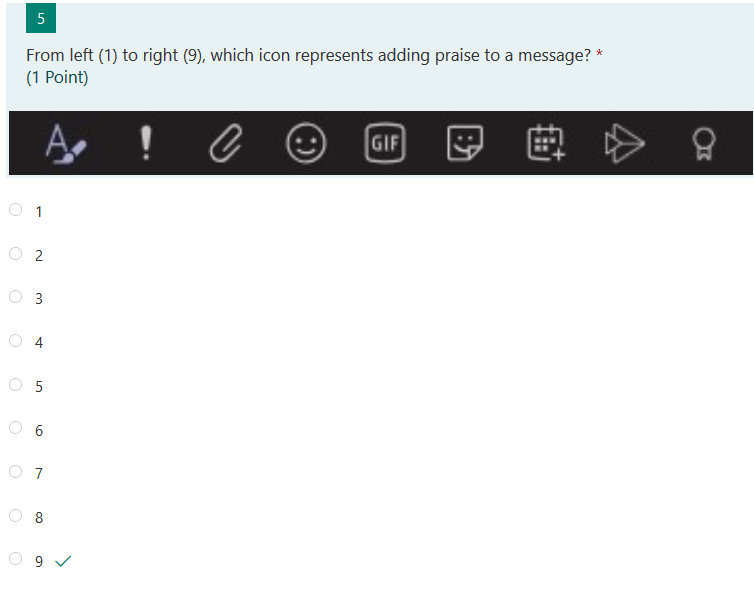Choose answer 5 radio button
This screenshot has height=594, width=754.
point(15,384)
